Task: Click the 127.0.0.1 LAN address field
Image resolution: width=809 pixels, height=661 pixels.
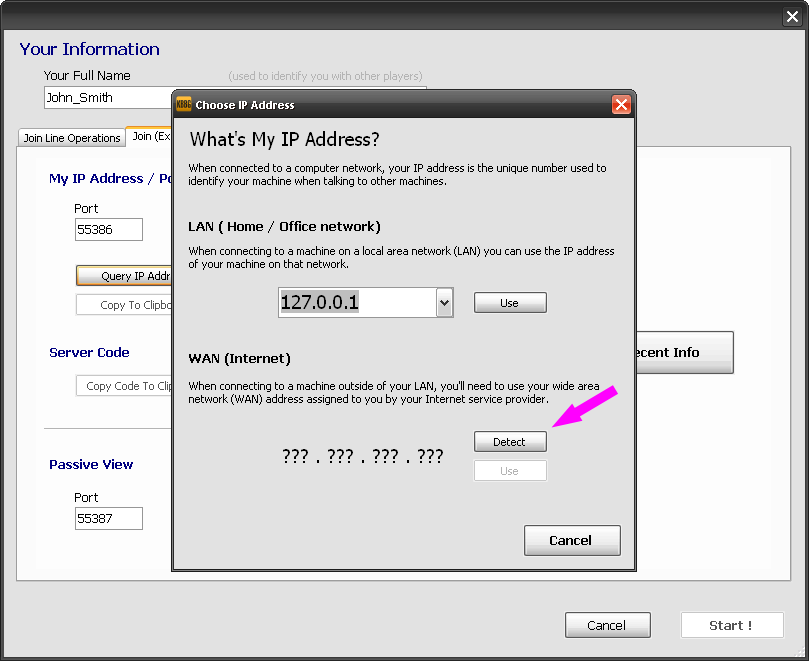Action: (x=356, y=303)
